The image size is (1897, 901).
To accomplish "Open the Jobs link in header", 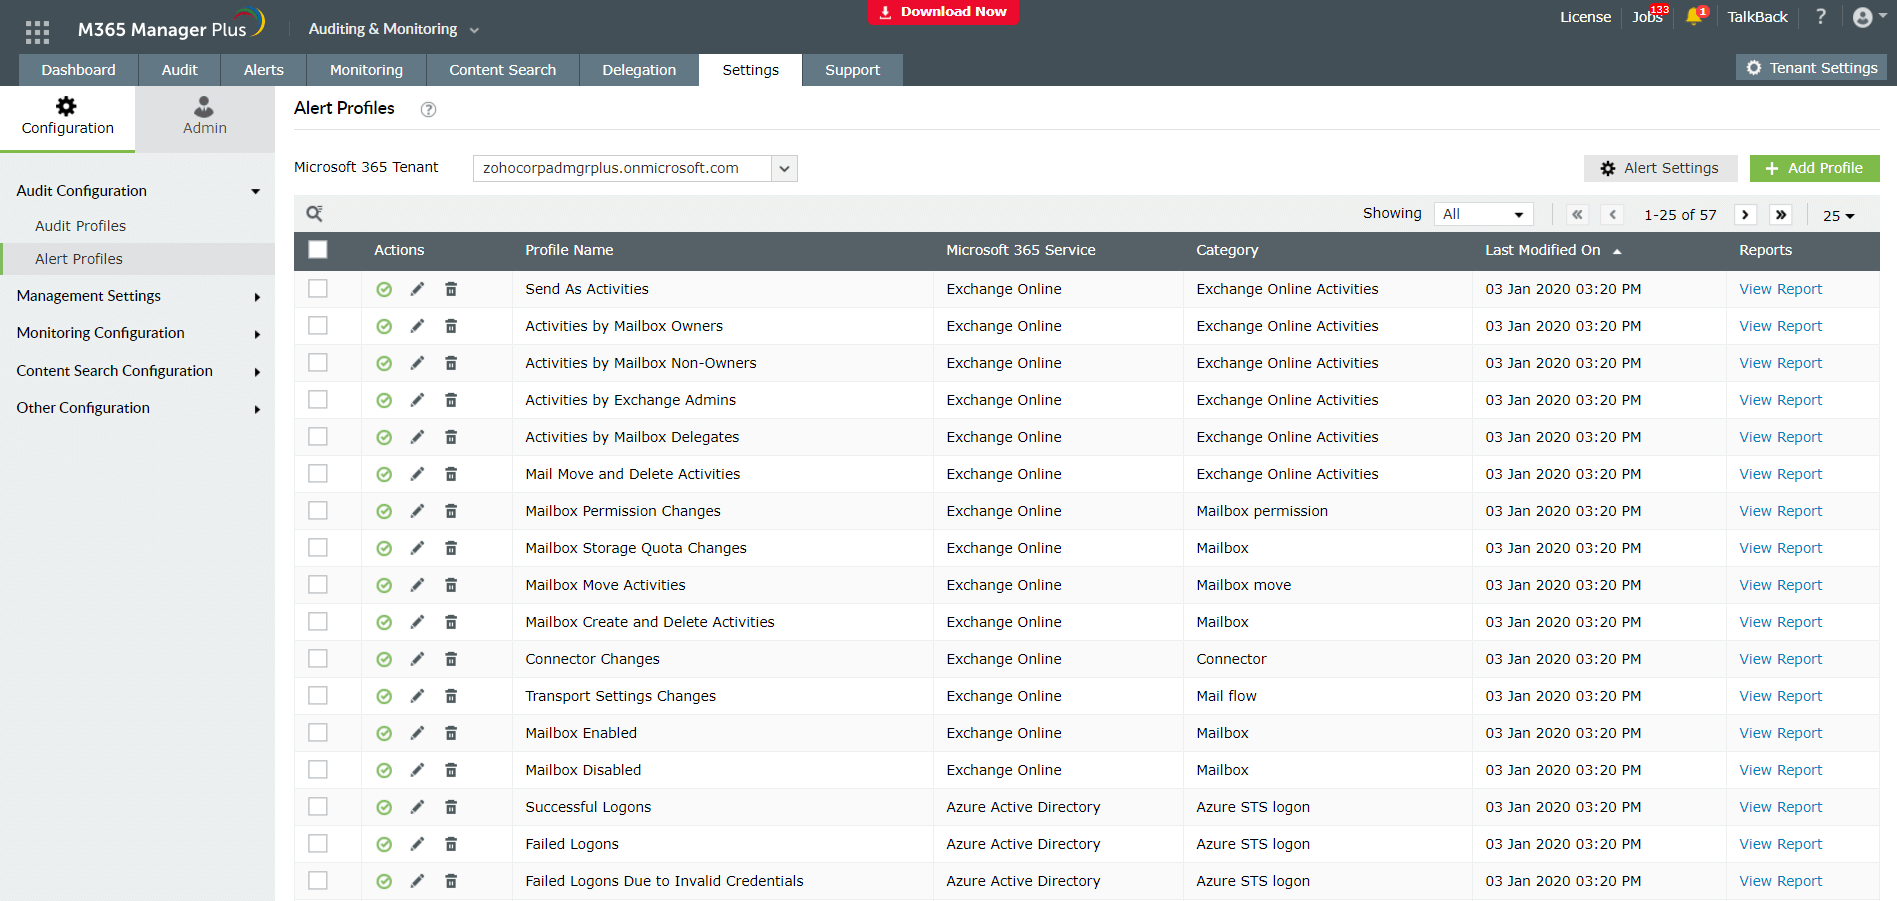I will [x=1647, y=17].
